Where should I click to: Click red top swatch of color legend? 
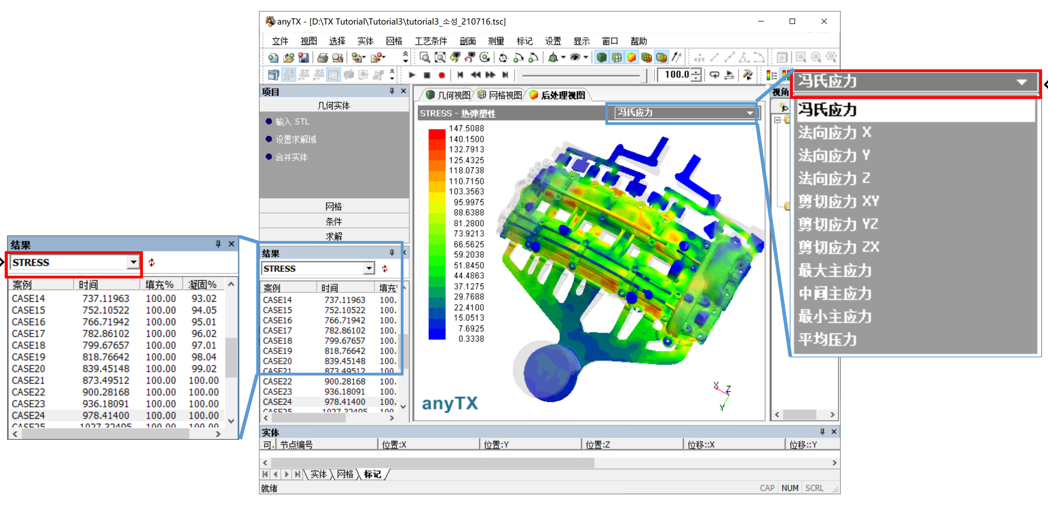(436, 134)
